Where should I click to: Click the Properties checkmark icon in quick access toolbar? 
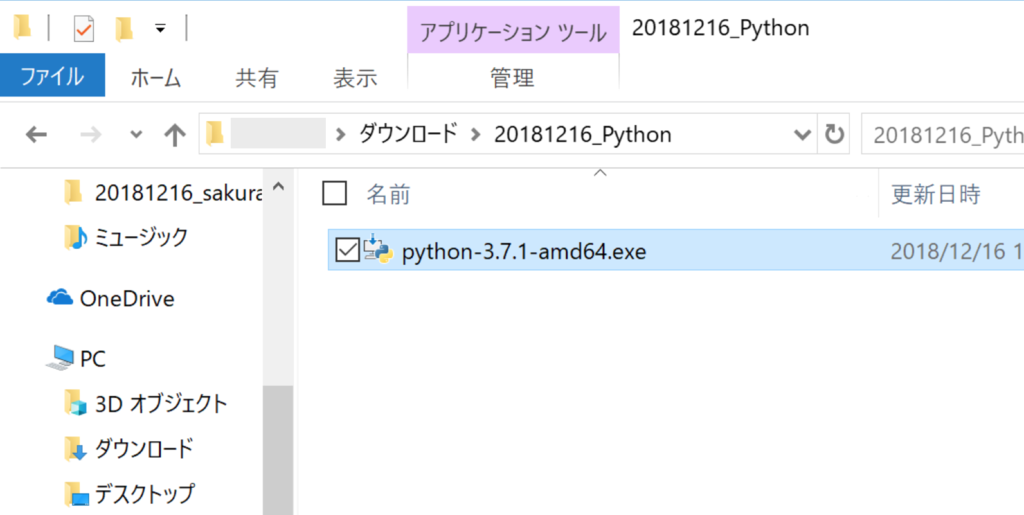click(84, 28)
